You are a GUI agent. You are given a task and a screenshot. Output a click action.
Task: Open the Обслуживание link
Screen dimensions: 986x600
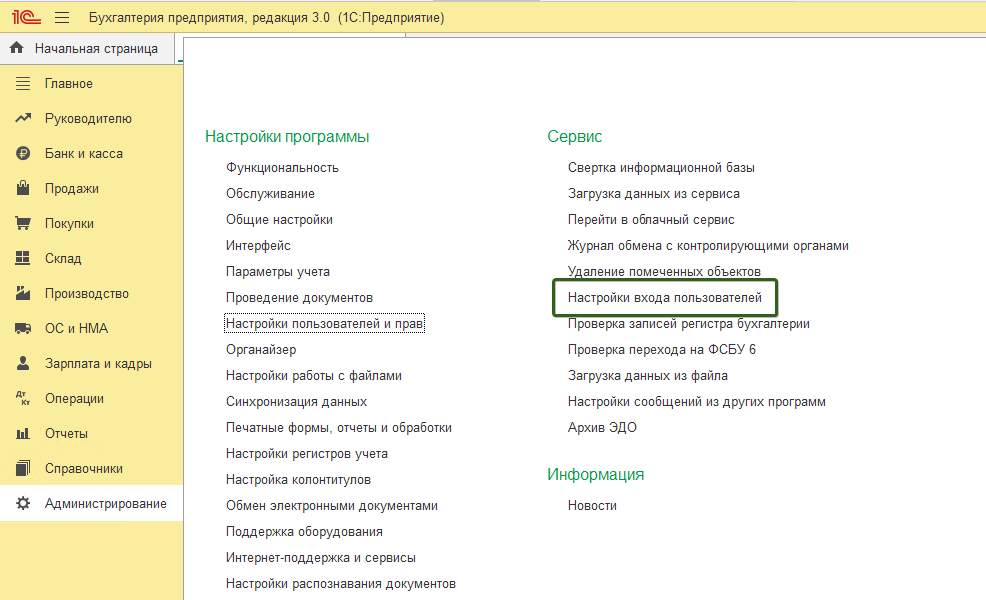(x=270, y=194)
